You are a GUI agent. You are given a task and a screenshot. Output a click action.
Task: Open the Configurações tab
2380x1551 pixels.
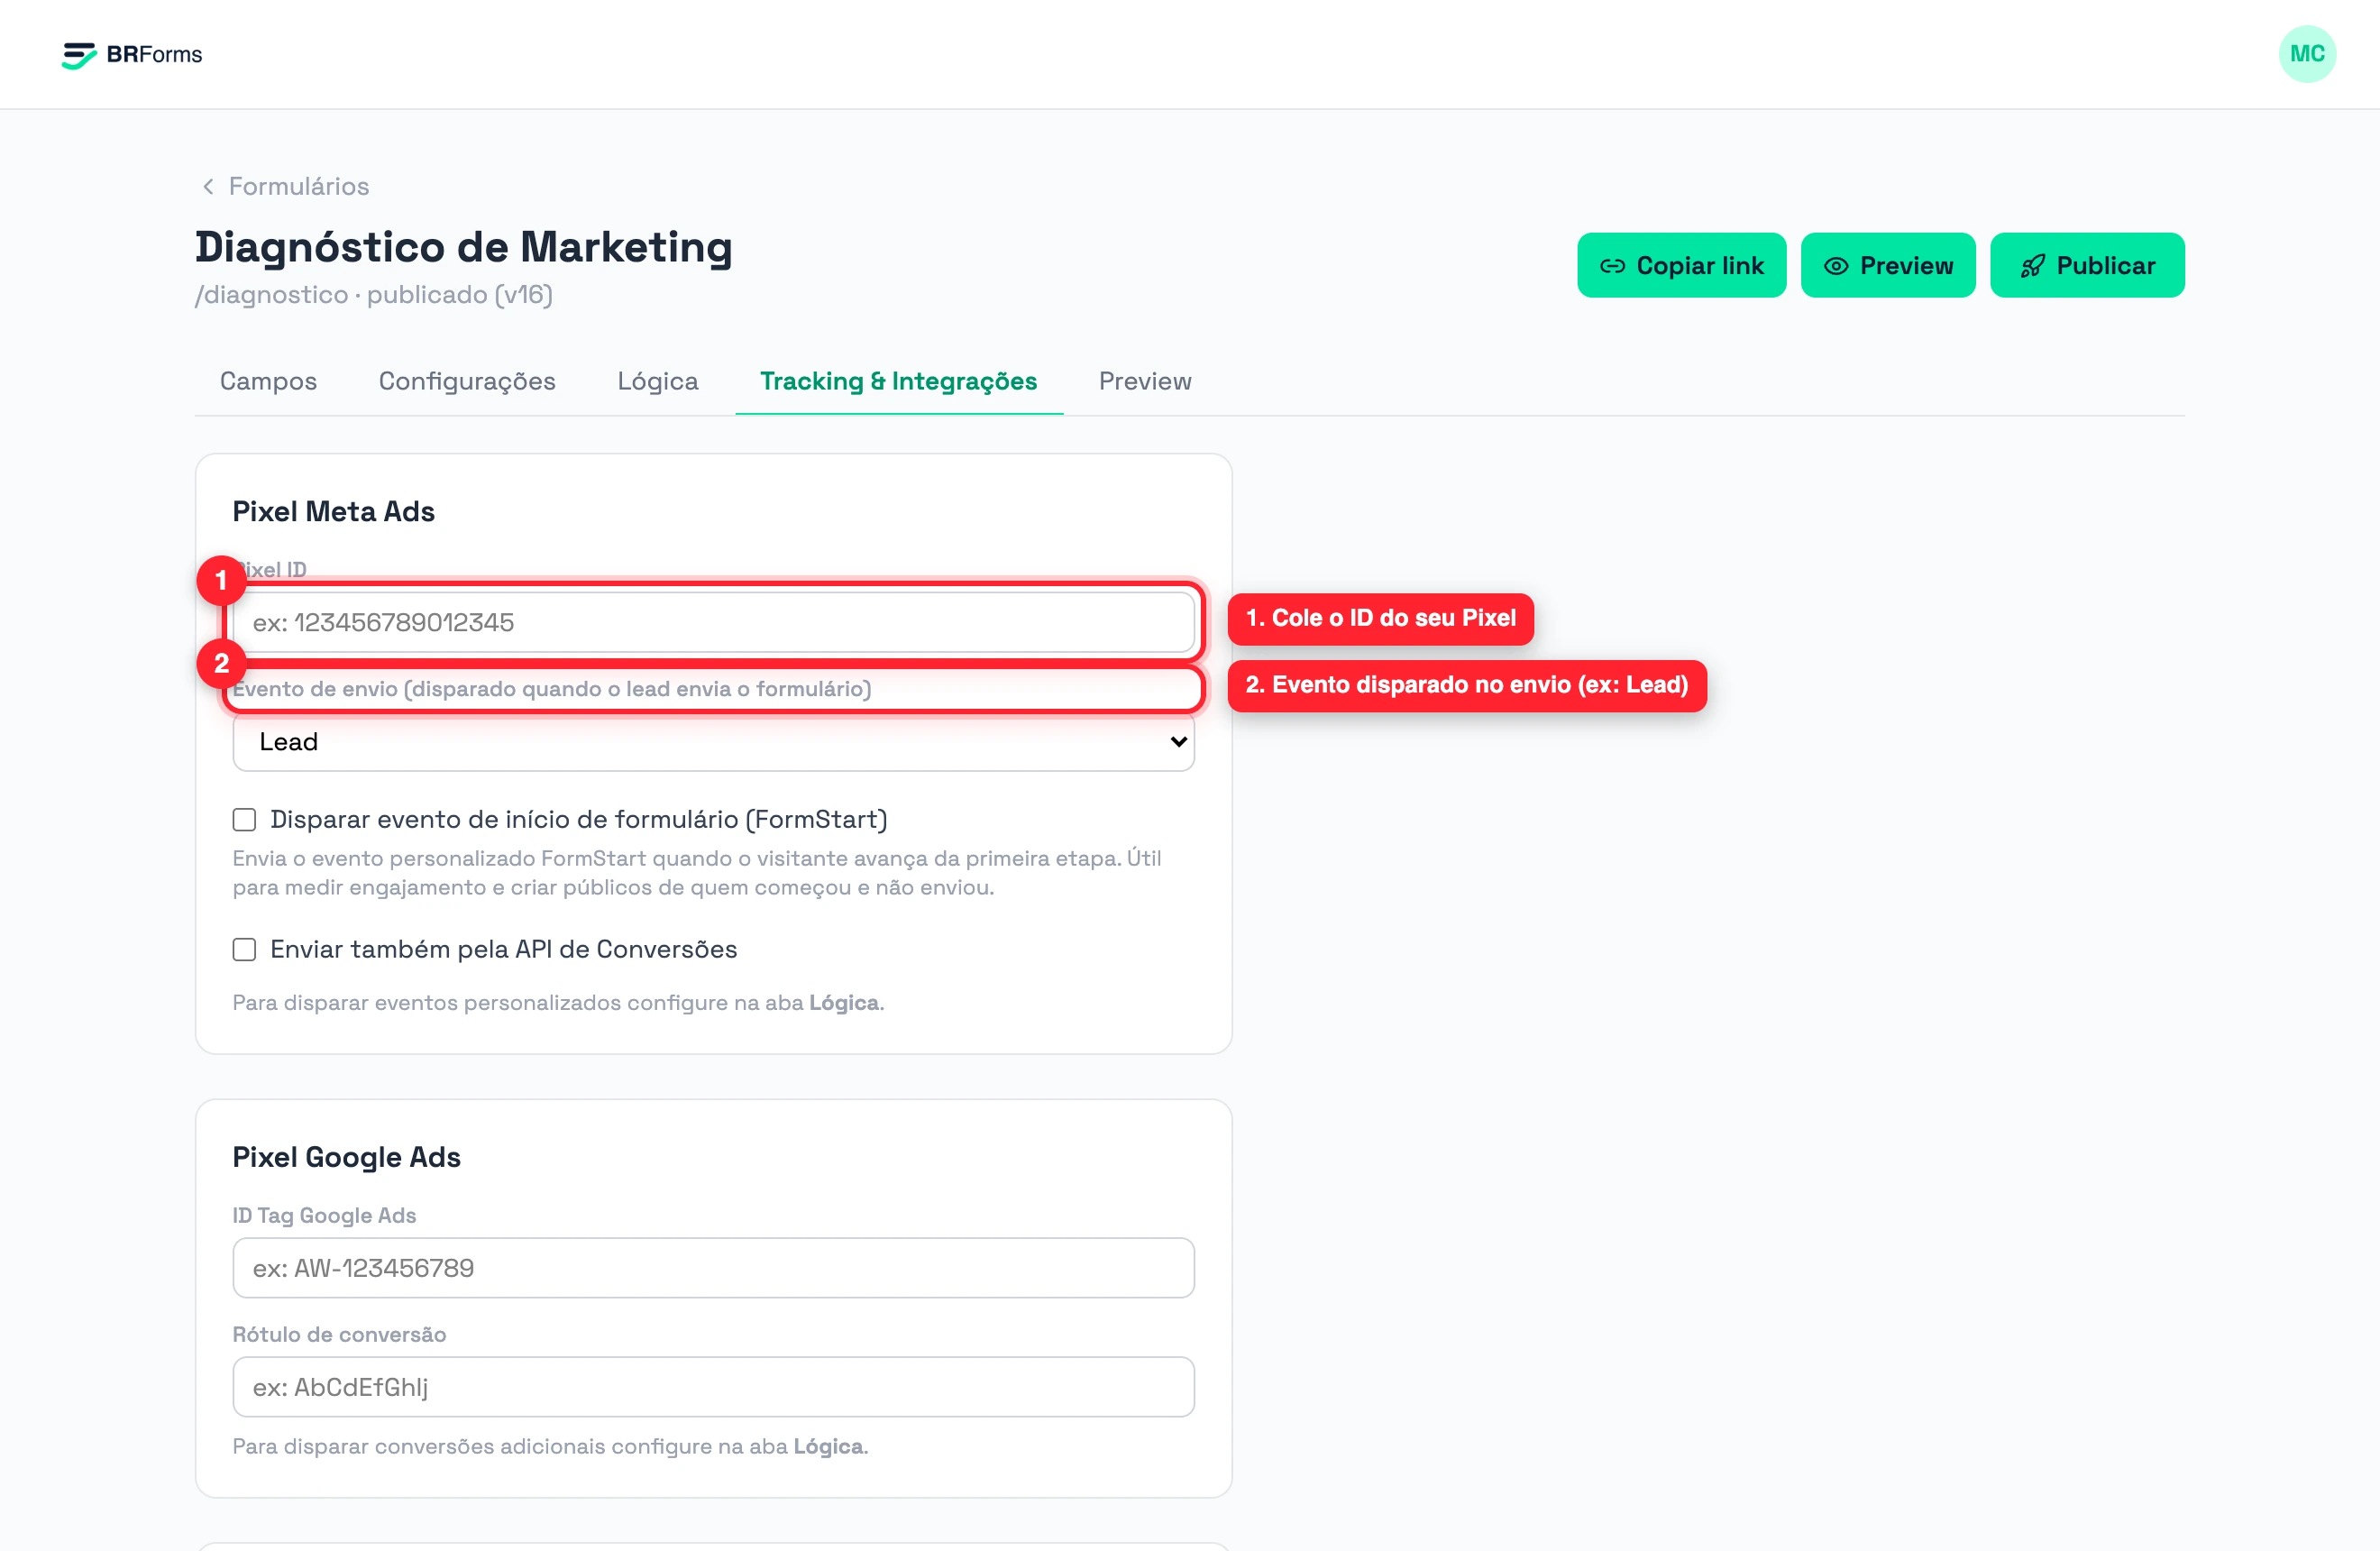point(467,381)
